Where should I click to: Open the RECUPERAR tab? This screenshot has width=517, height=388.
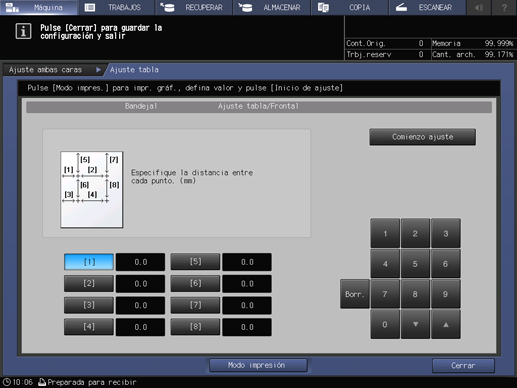194,7
